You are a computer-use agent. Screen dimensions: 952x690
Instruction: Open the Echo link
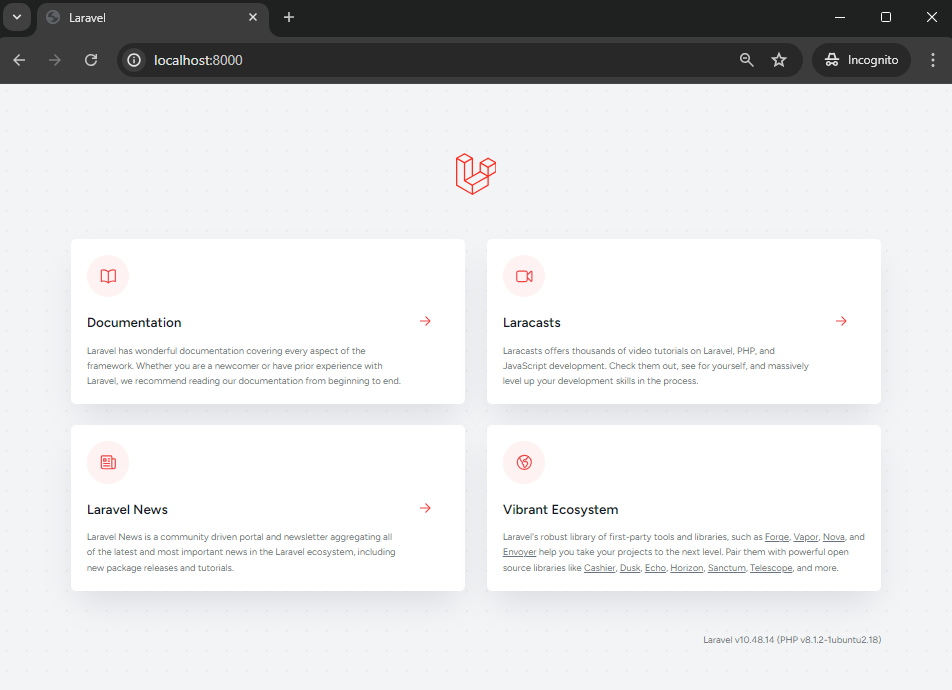(x=655, y=568)
